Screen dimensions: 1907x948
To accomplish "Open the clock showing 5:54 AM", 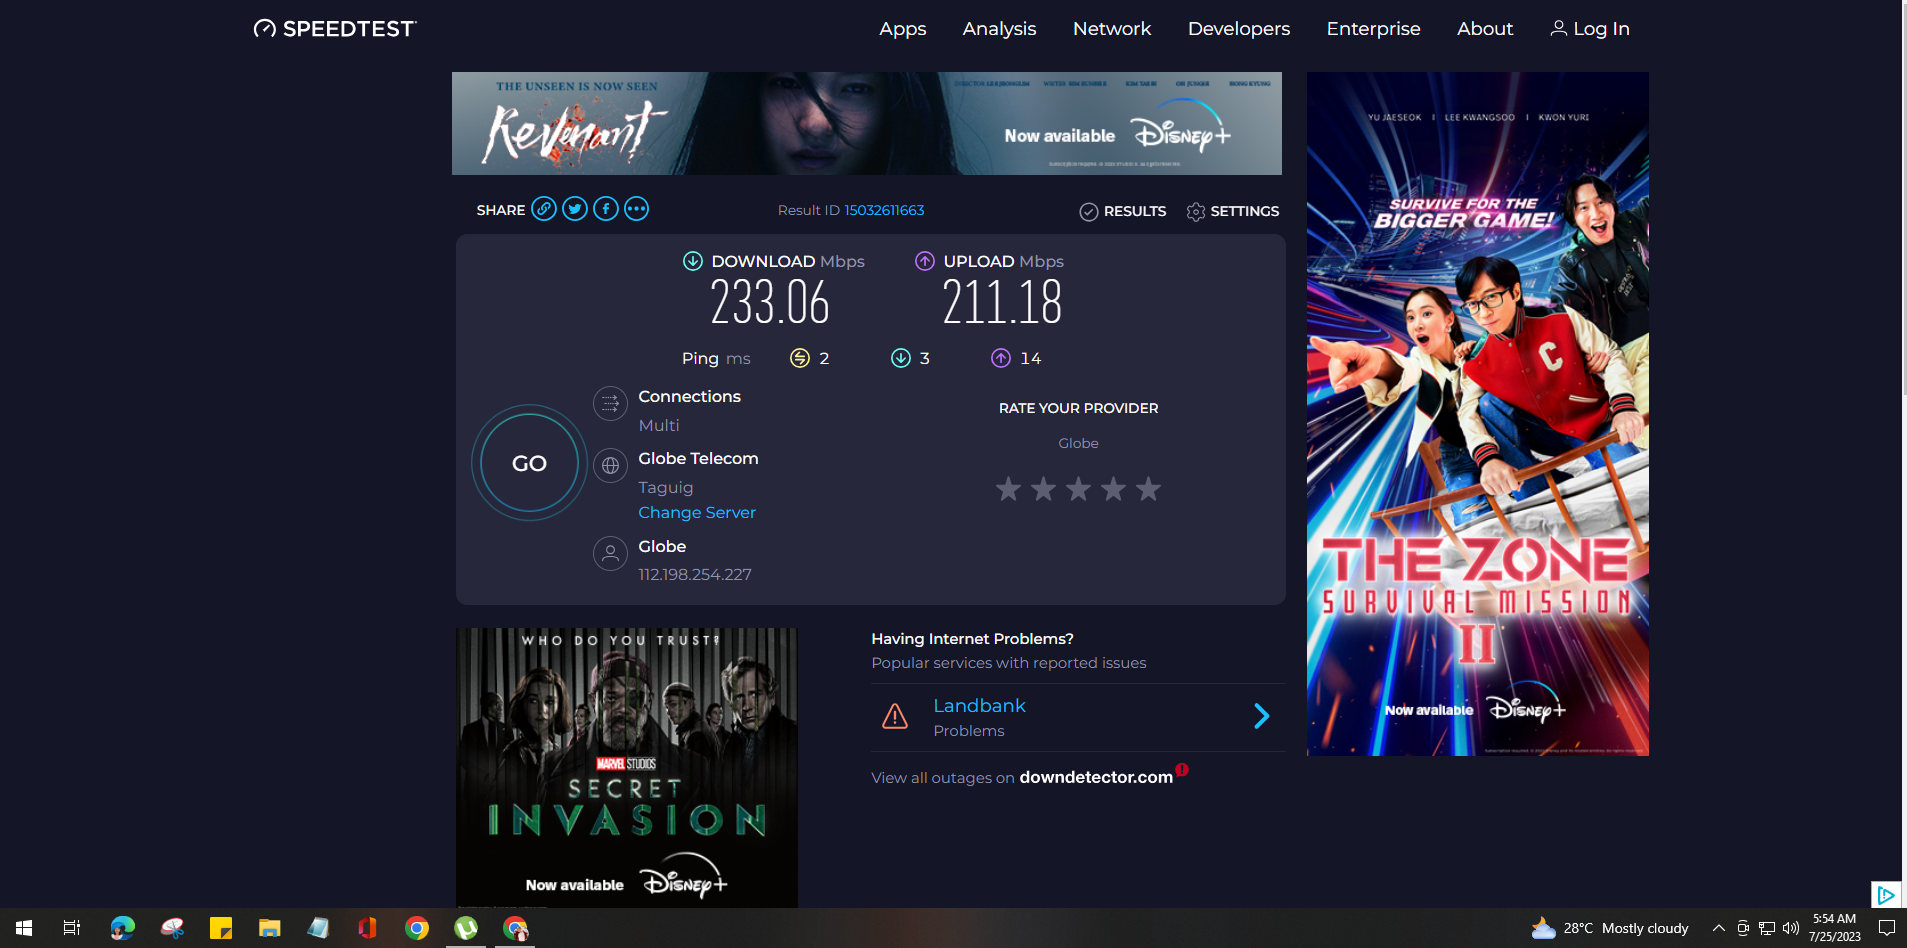I will point(1835,928).
